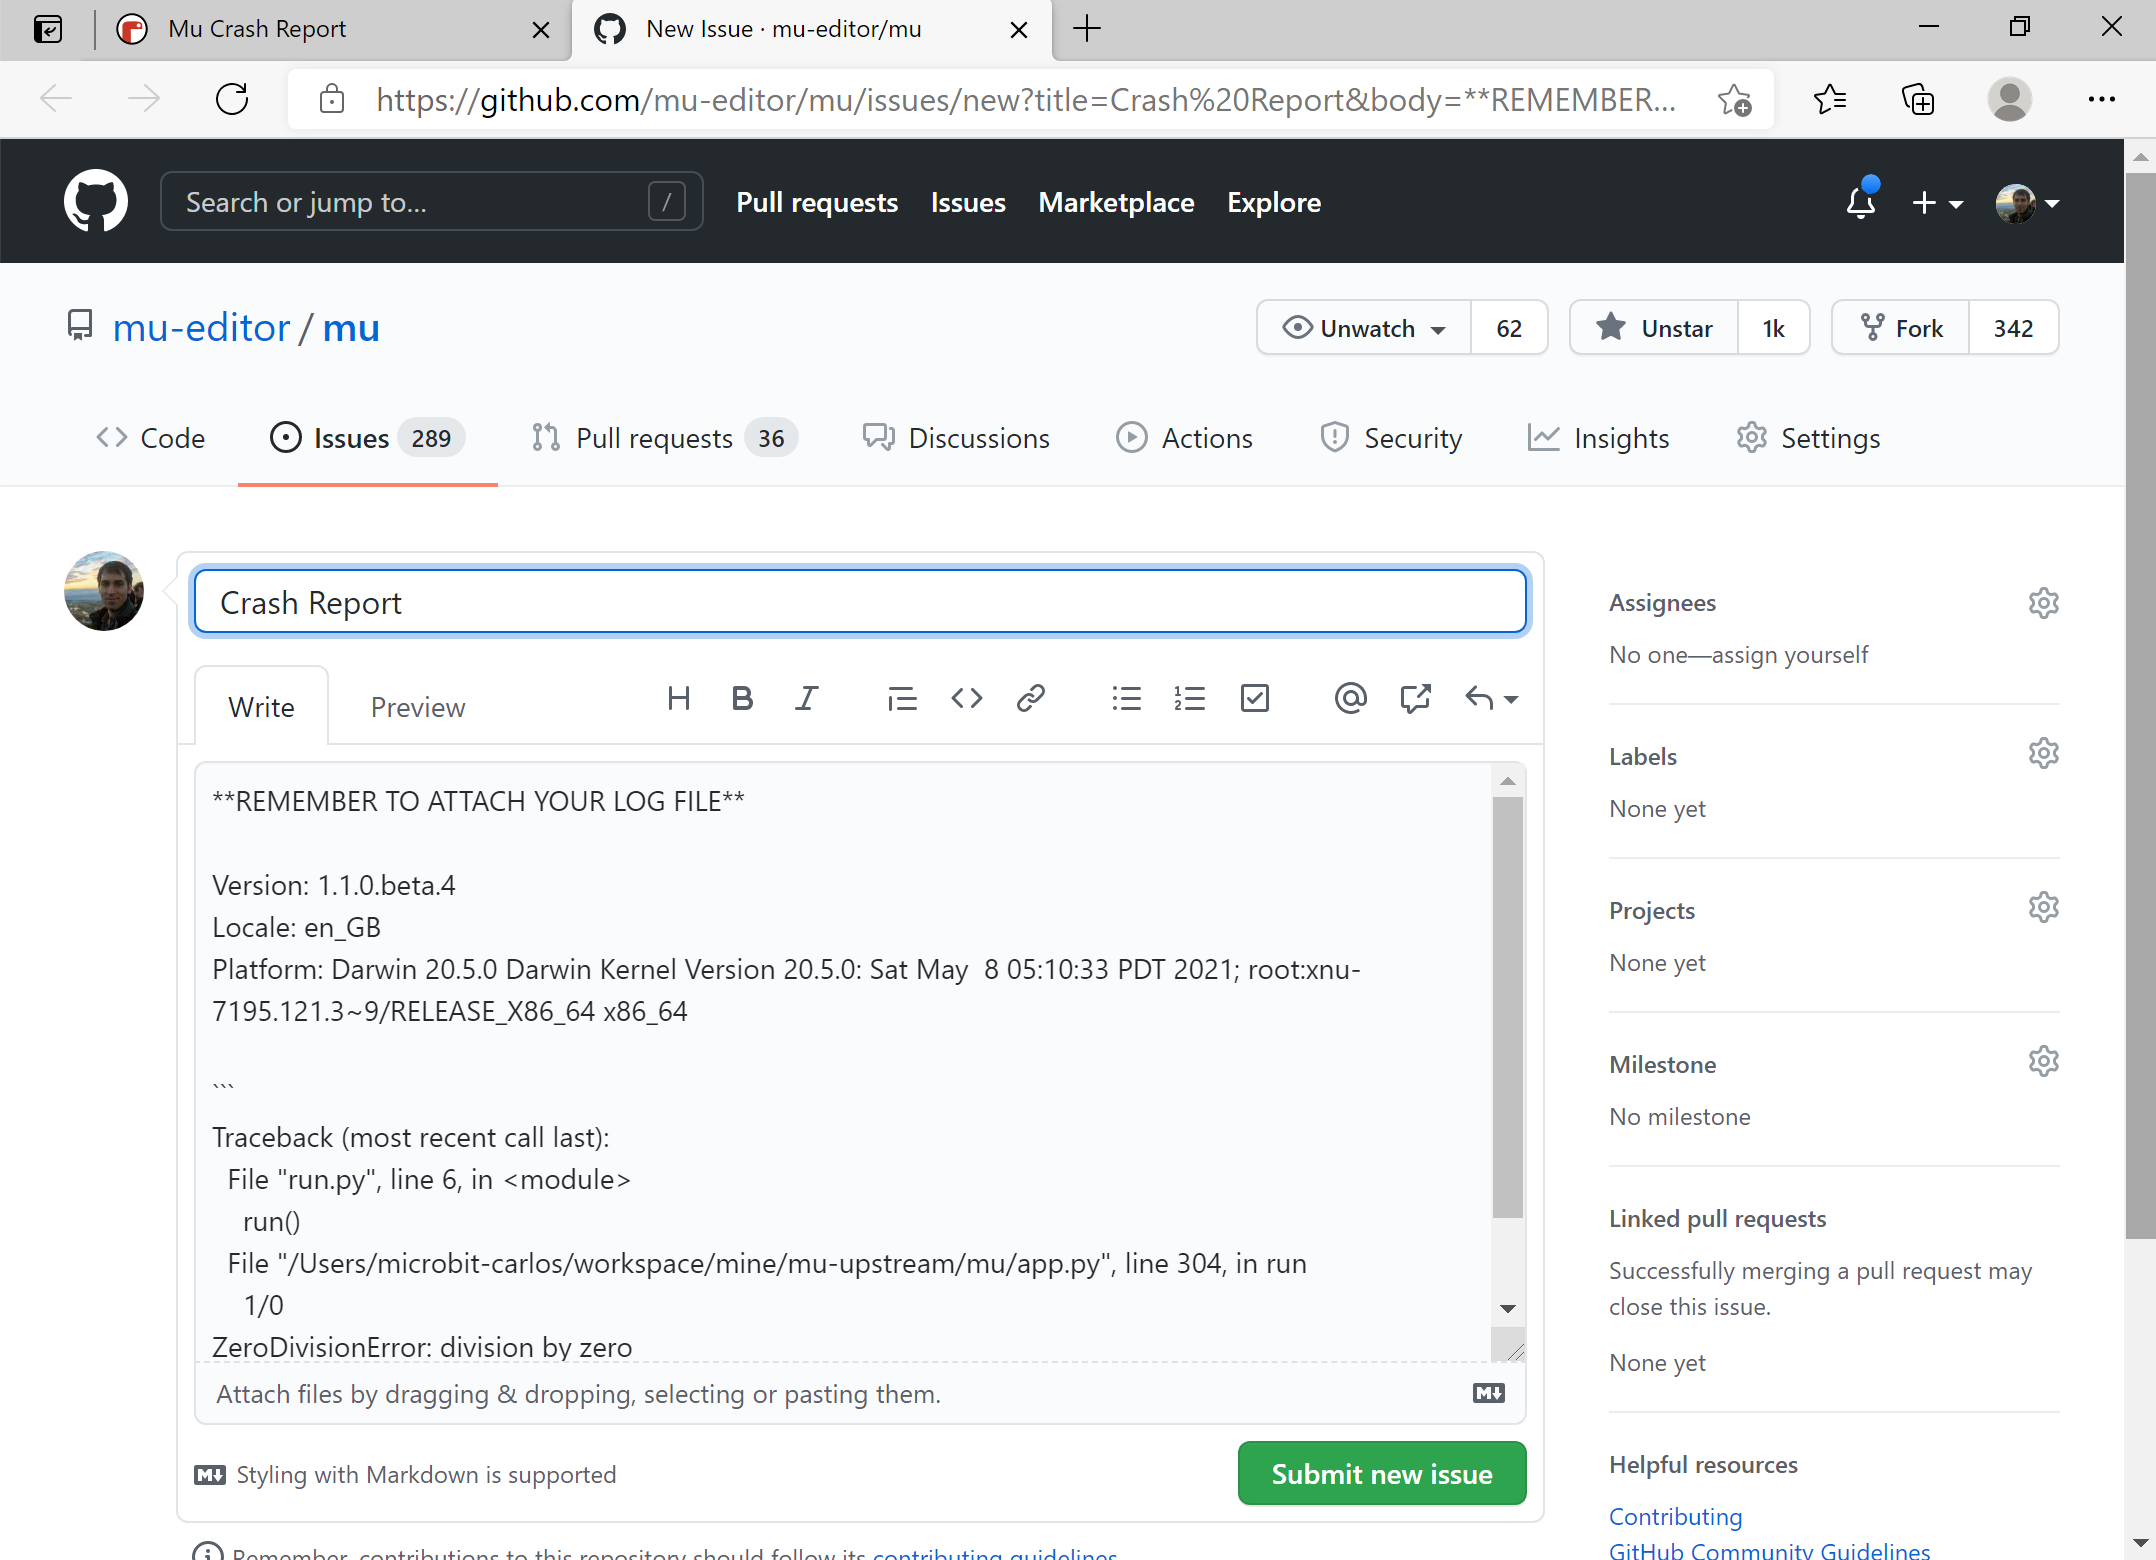2156x1560 pixels.
Task: Open the notifications bell
Action: 1861,202
